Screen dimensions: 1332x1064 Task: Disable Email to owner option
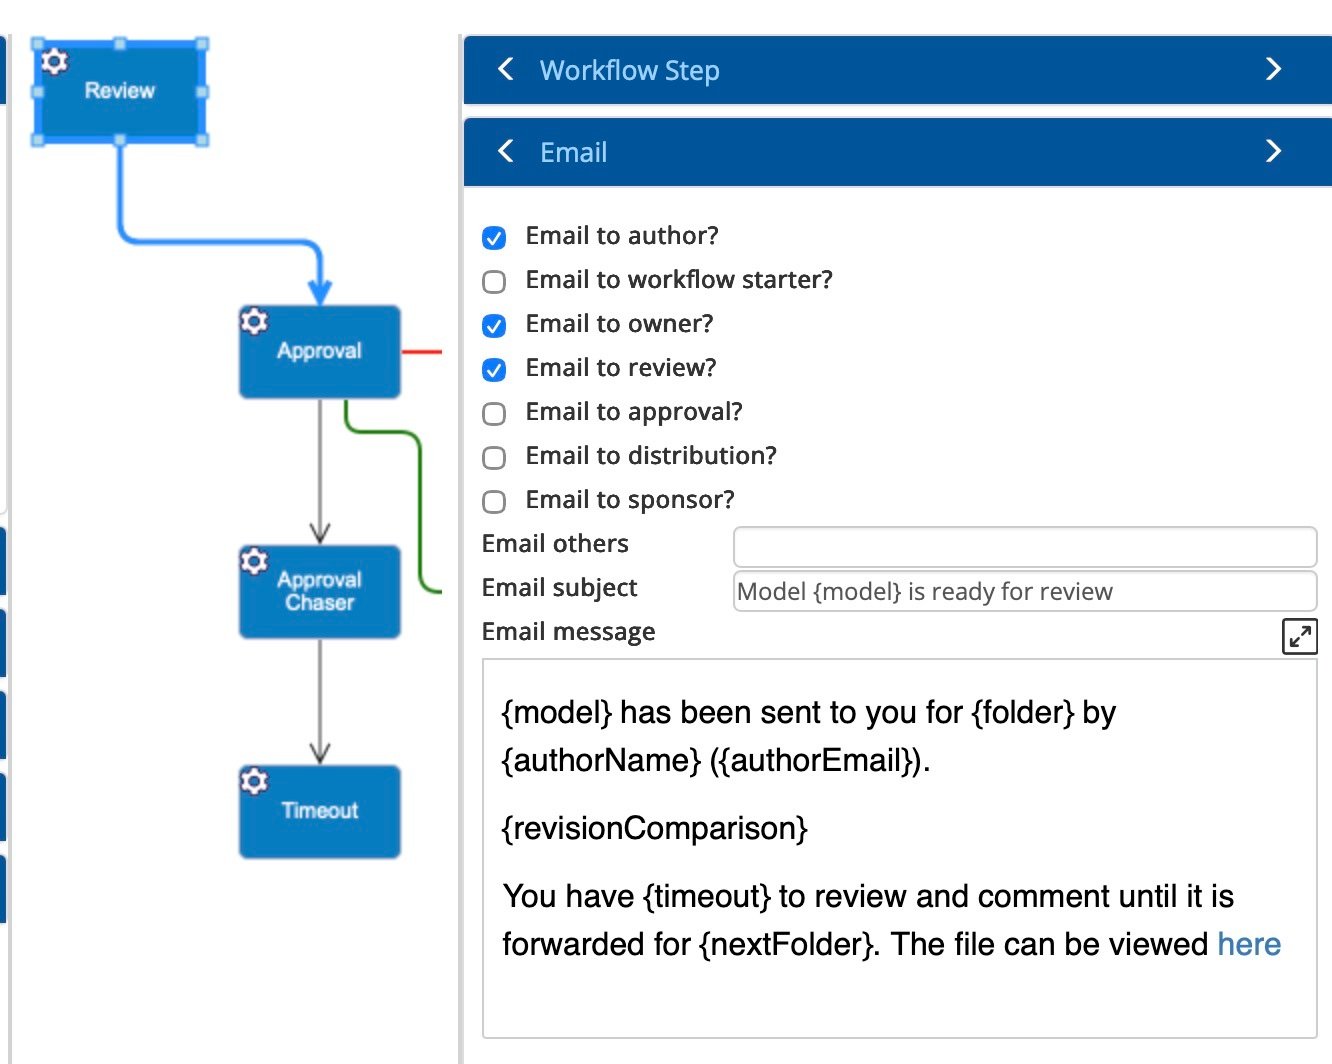494,325
